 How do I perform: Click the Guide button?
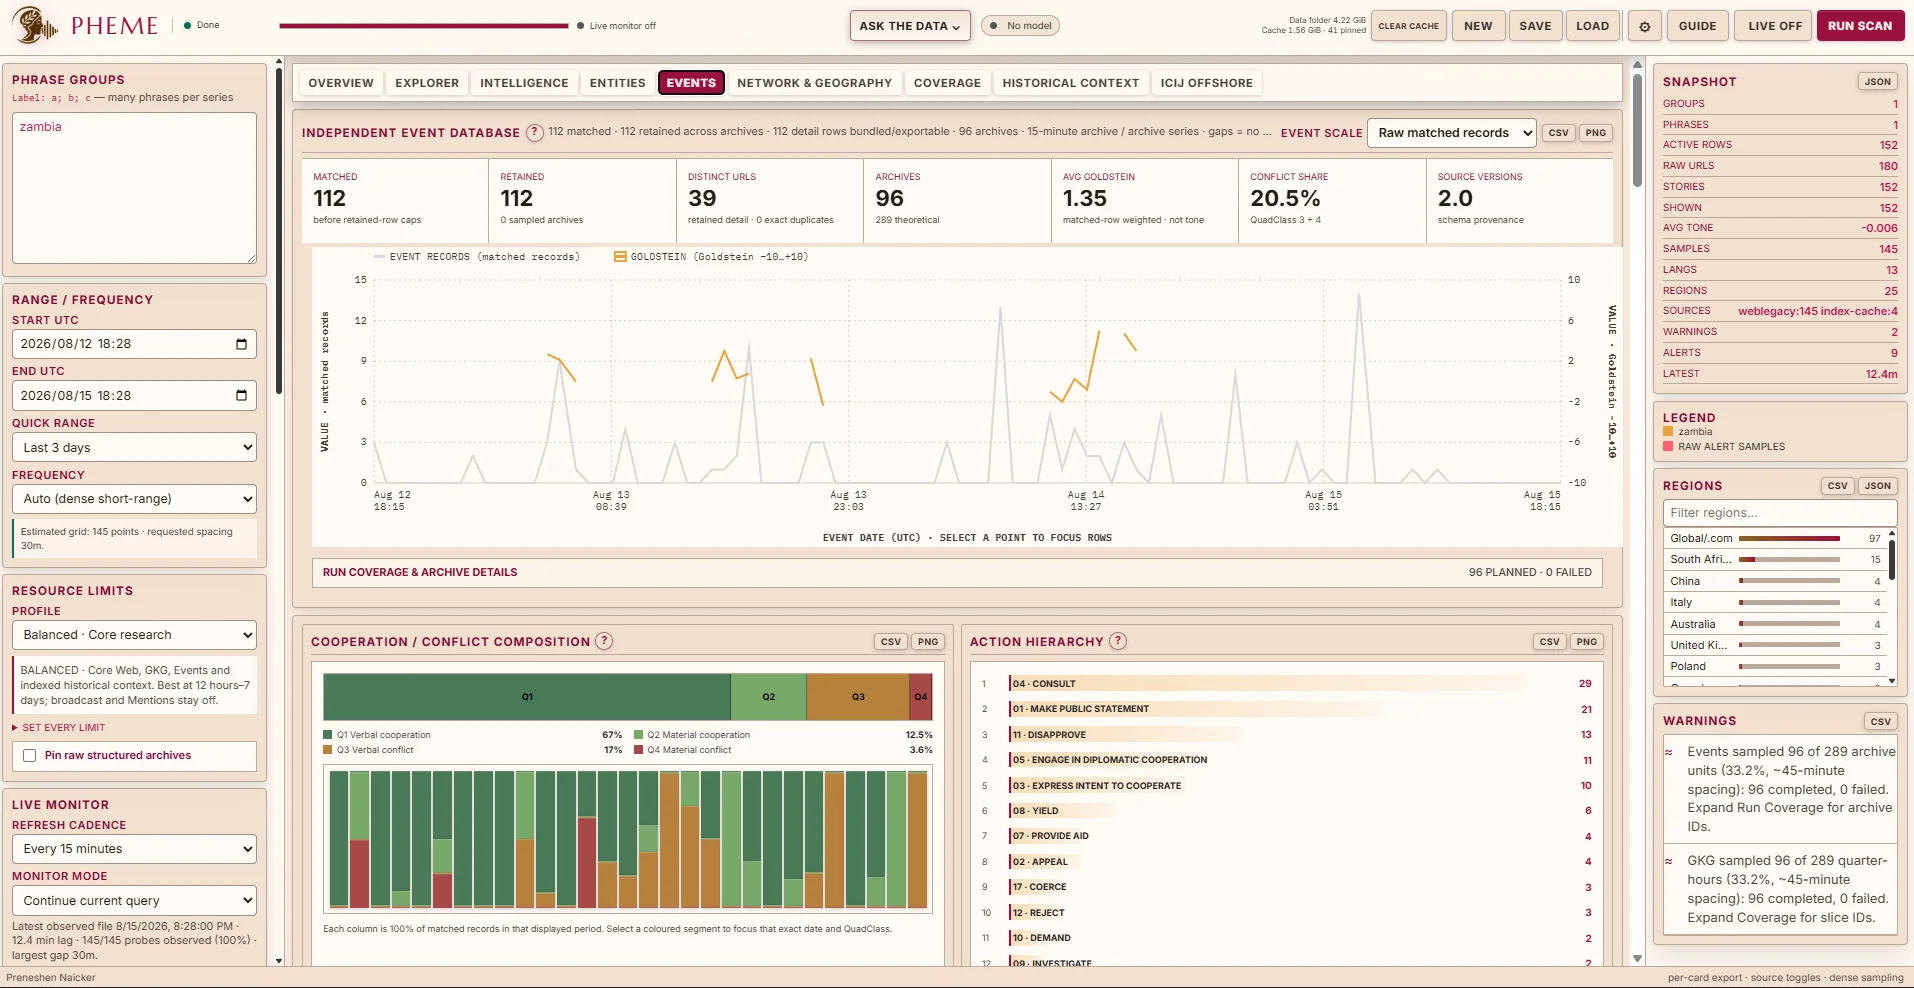coord(1697,27)
